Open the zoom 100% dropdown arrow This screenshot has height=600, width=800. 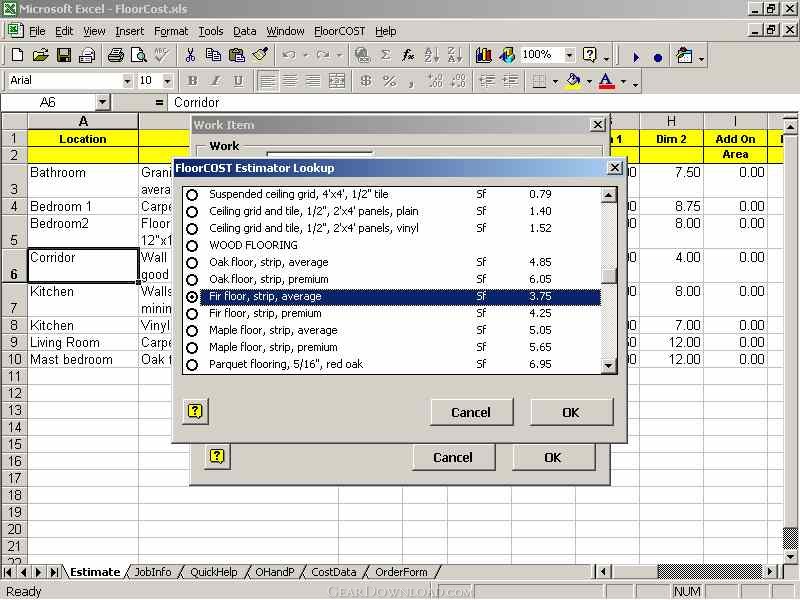tap(569, 55)
